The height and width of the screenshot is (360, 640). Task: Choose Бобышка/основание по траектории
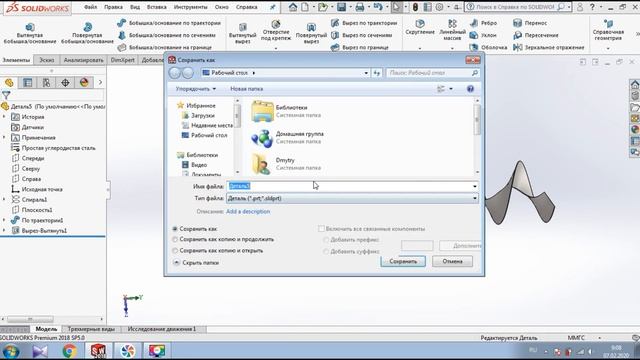click(x=169, y=23)
